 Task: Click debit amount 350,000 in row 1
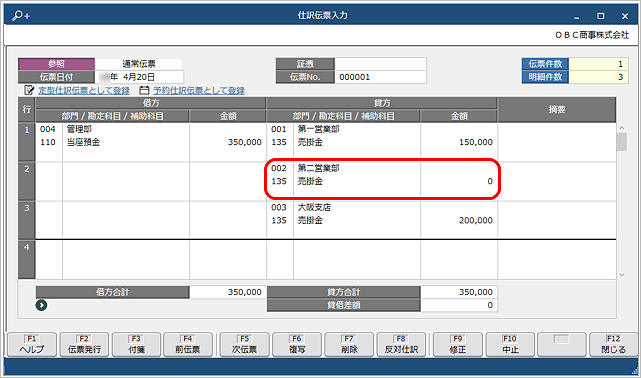(244, 142)
